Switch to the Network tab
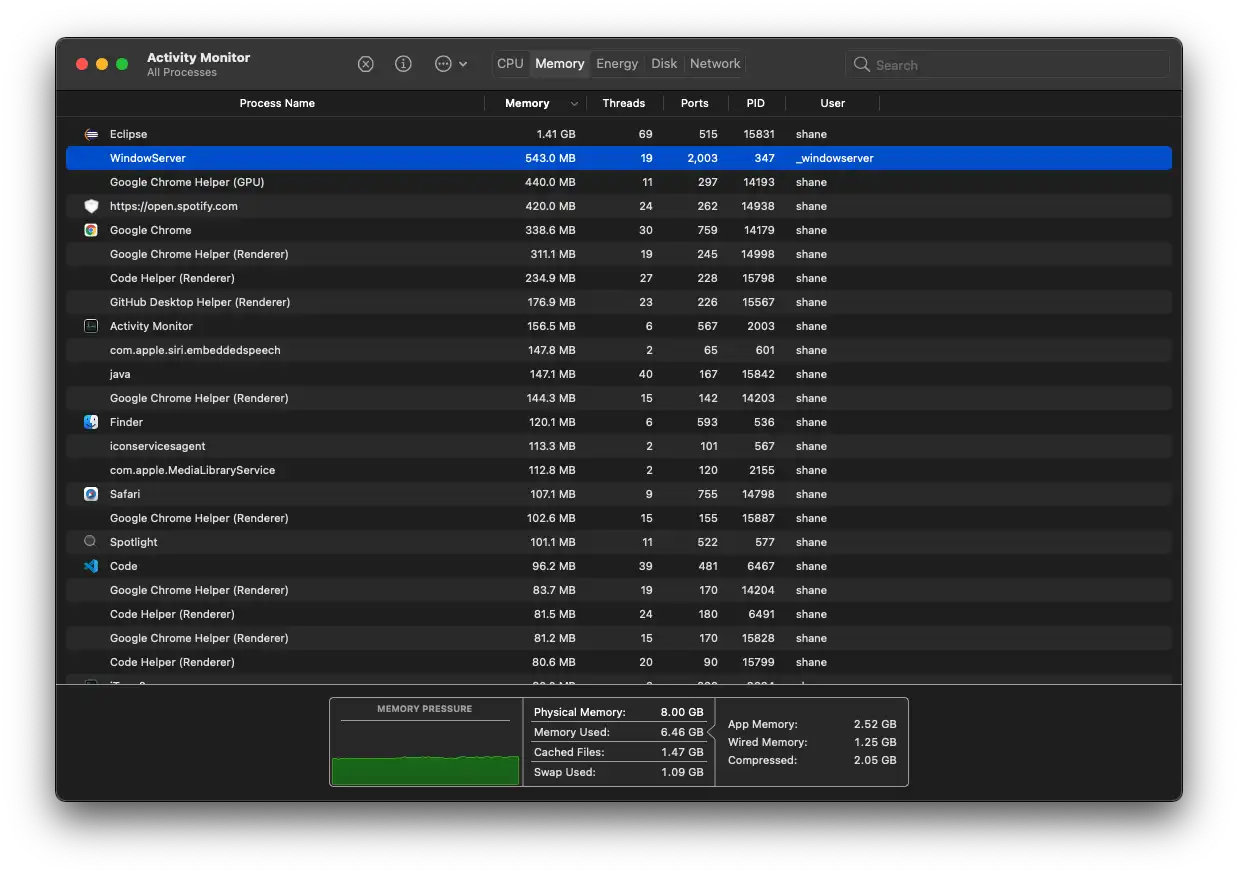Screen dimensions: 1238x875 coord(715,63)
